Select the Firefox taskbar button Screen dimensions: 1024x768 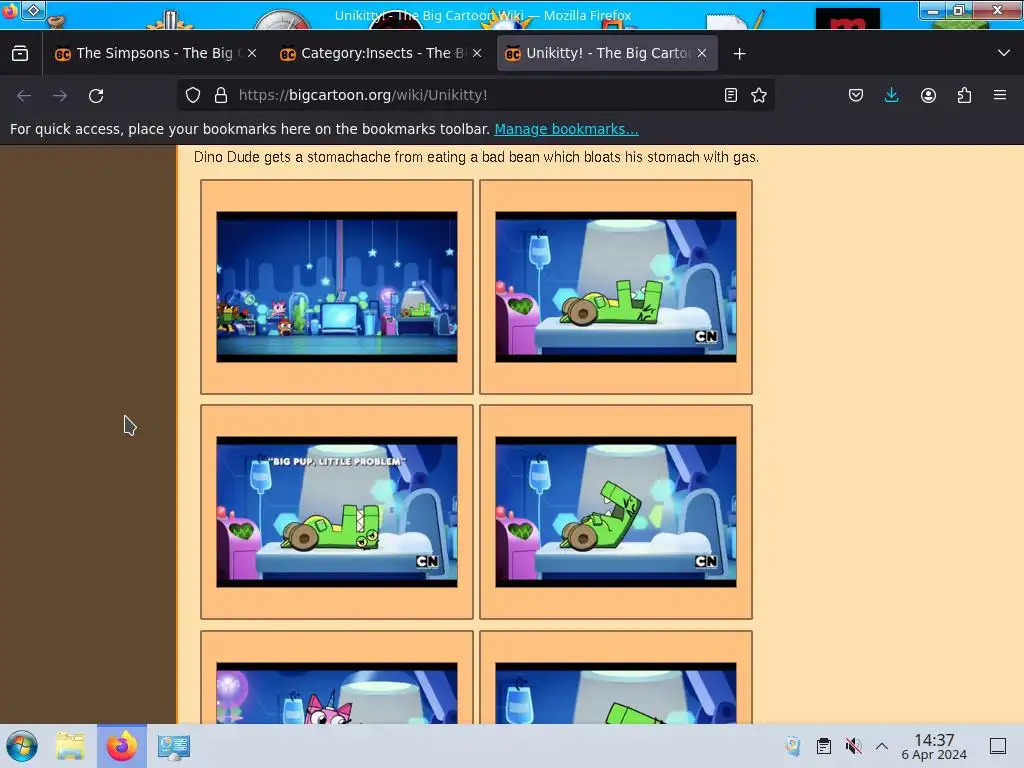pos(122,746)
